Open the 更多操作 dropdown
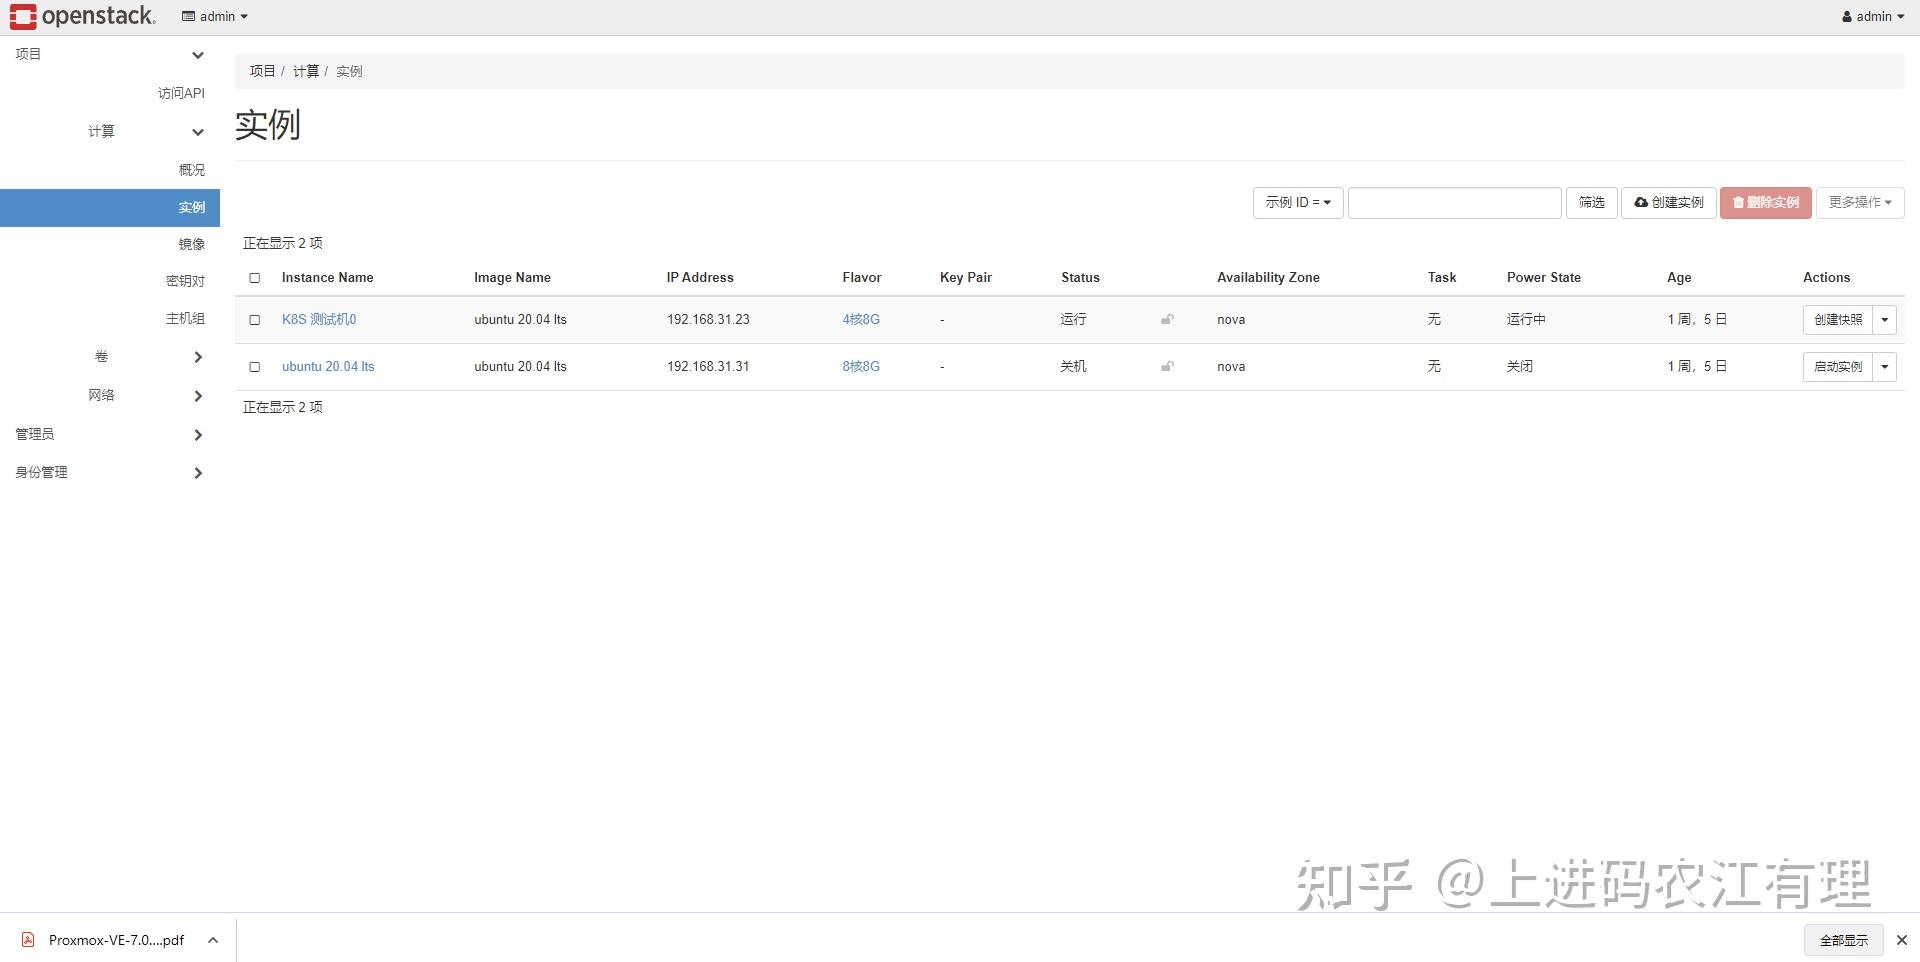 (x=1858, y=202)
